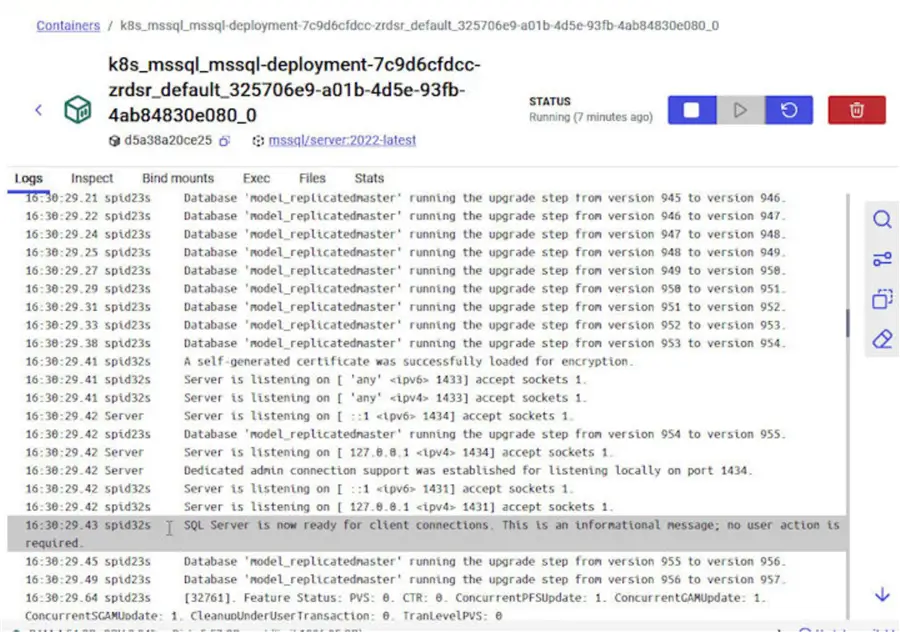Click the green container cube icon

[x=77, y=109]
